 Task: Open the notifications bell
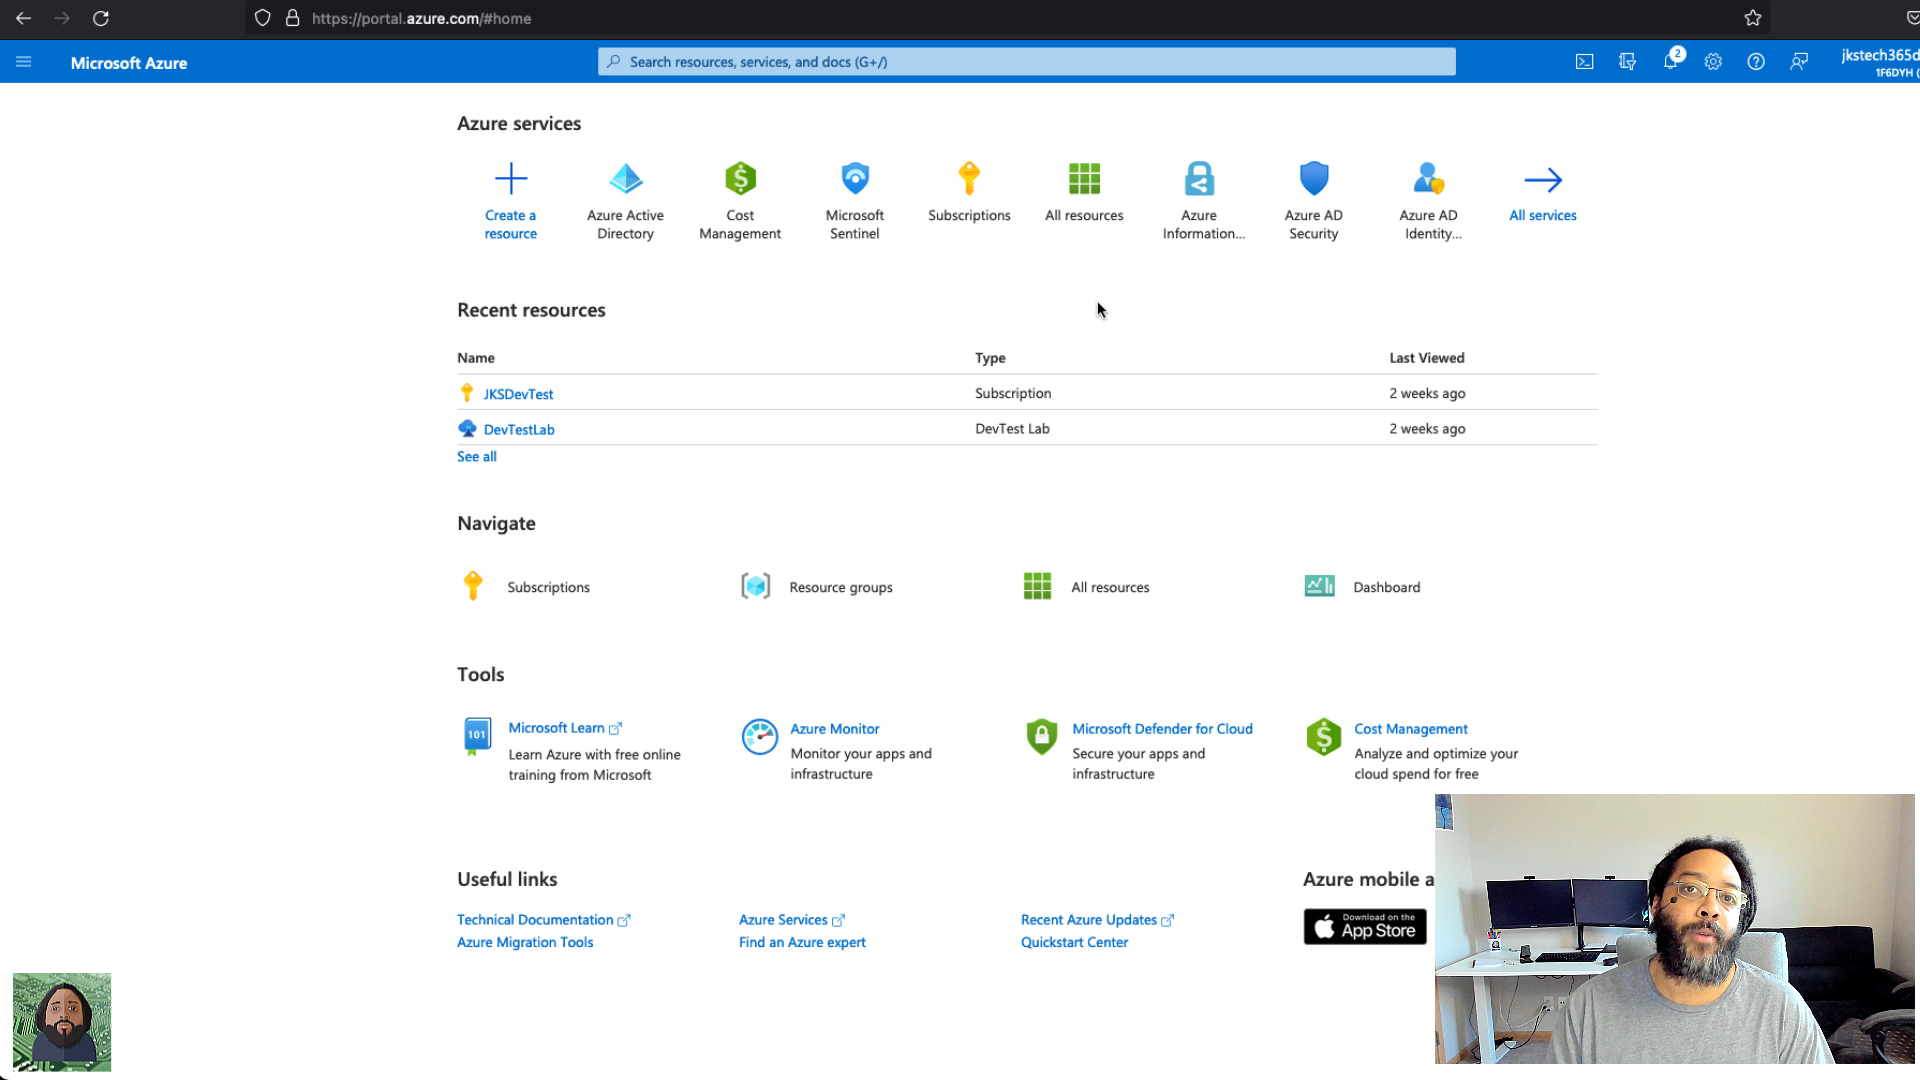pos(1670,62)
